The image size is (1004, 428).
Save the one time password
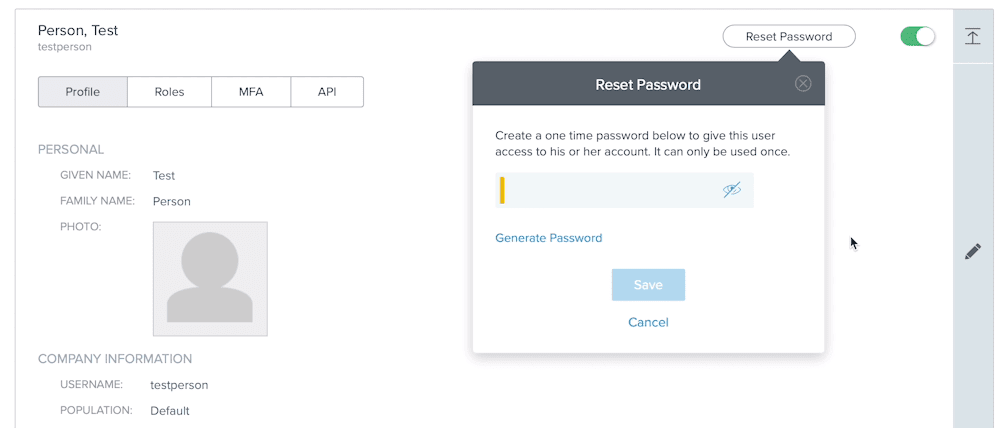(648, 285)
